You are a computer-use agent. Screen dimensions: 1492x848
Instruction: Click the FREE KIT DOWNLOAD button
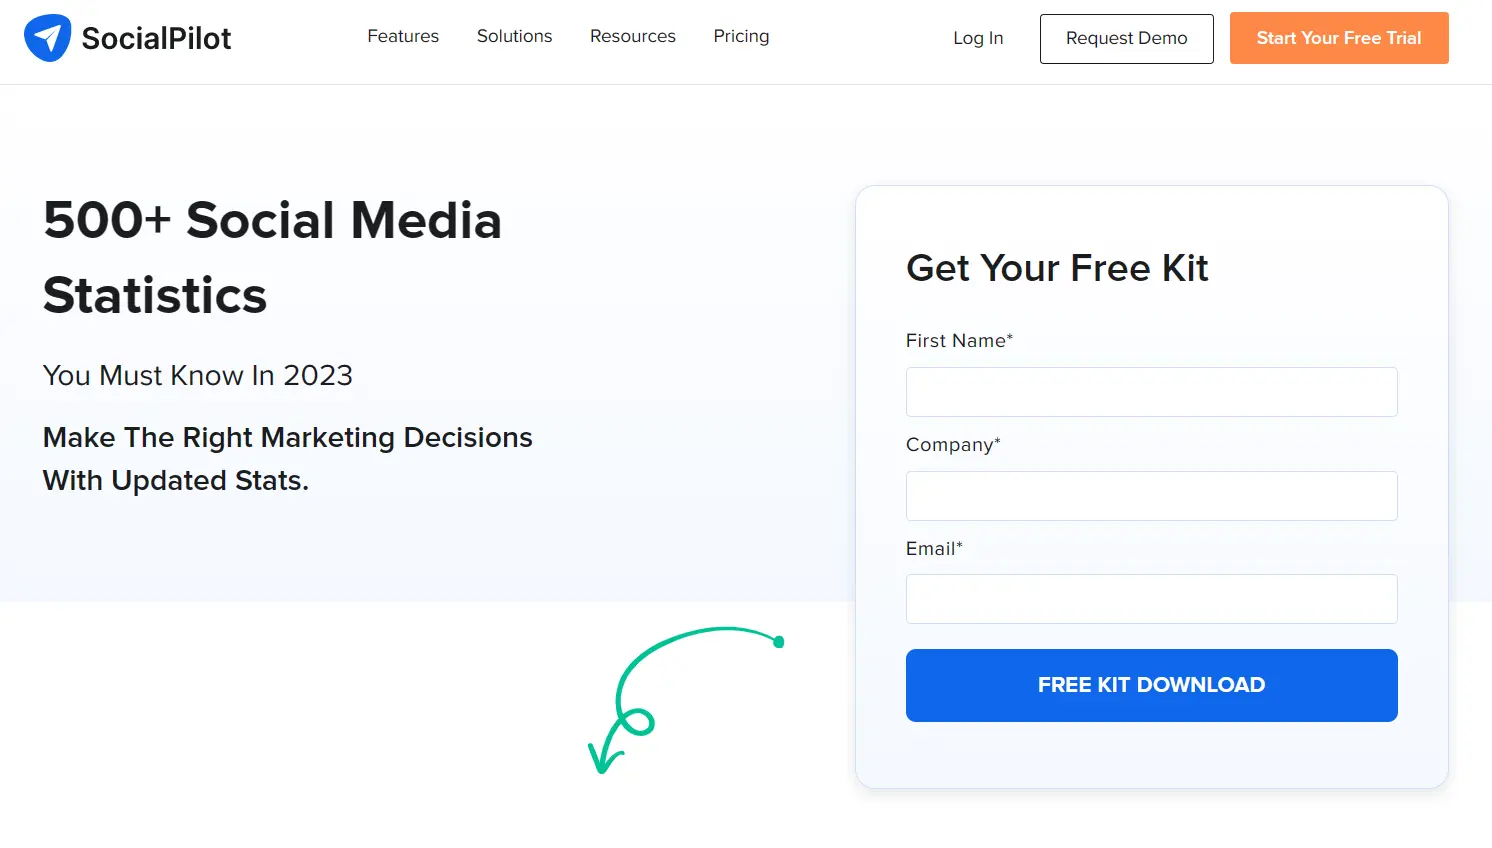[x=1151, y=685]
